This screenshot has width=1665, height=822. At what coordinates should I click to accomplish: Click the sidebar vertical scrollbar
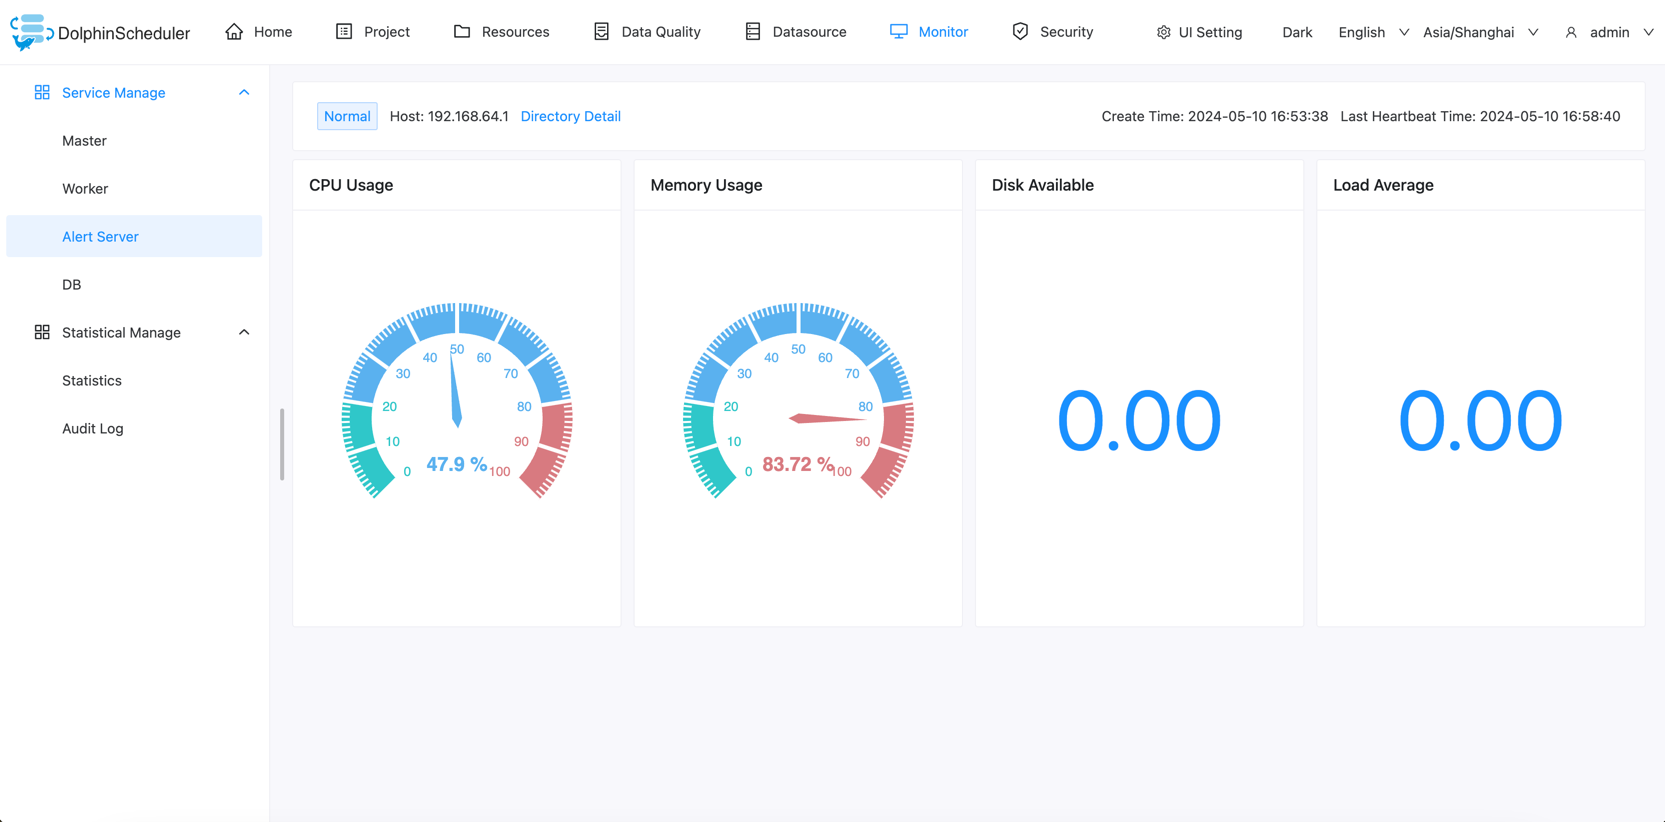tap(282, 444)
